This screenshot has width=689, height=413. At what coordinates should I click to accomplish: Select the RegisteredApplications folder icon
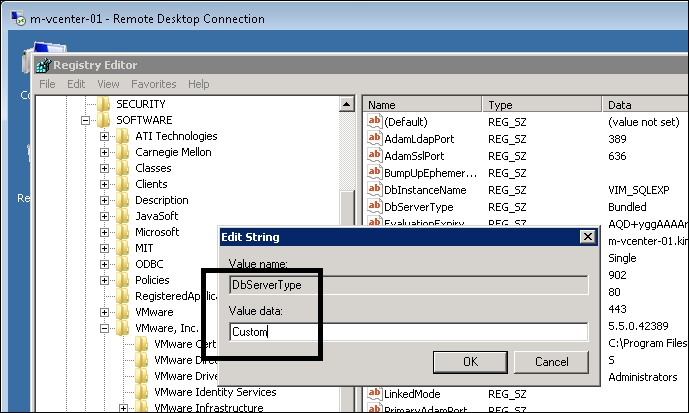coord(123,296)
